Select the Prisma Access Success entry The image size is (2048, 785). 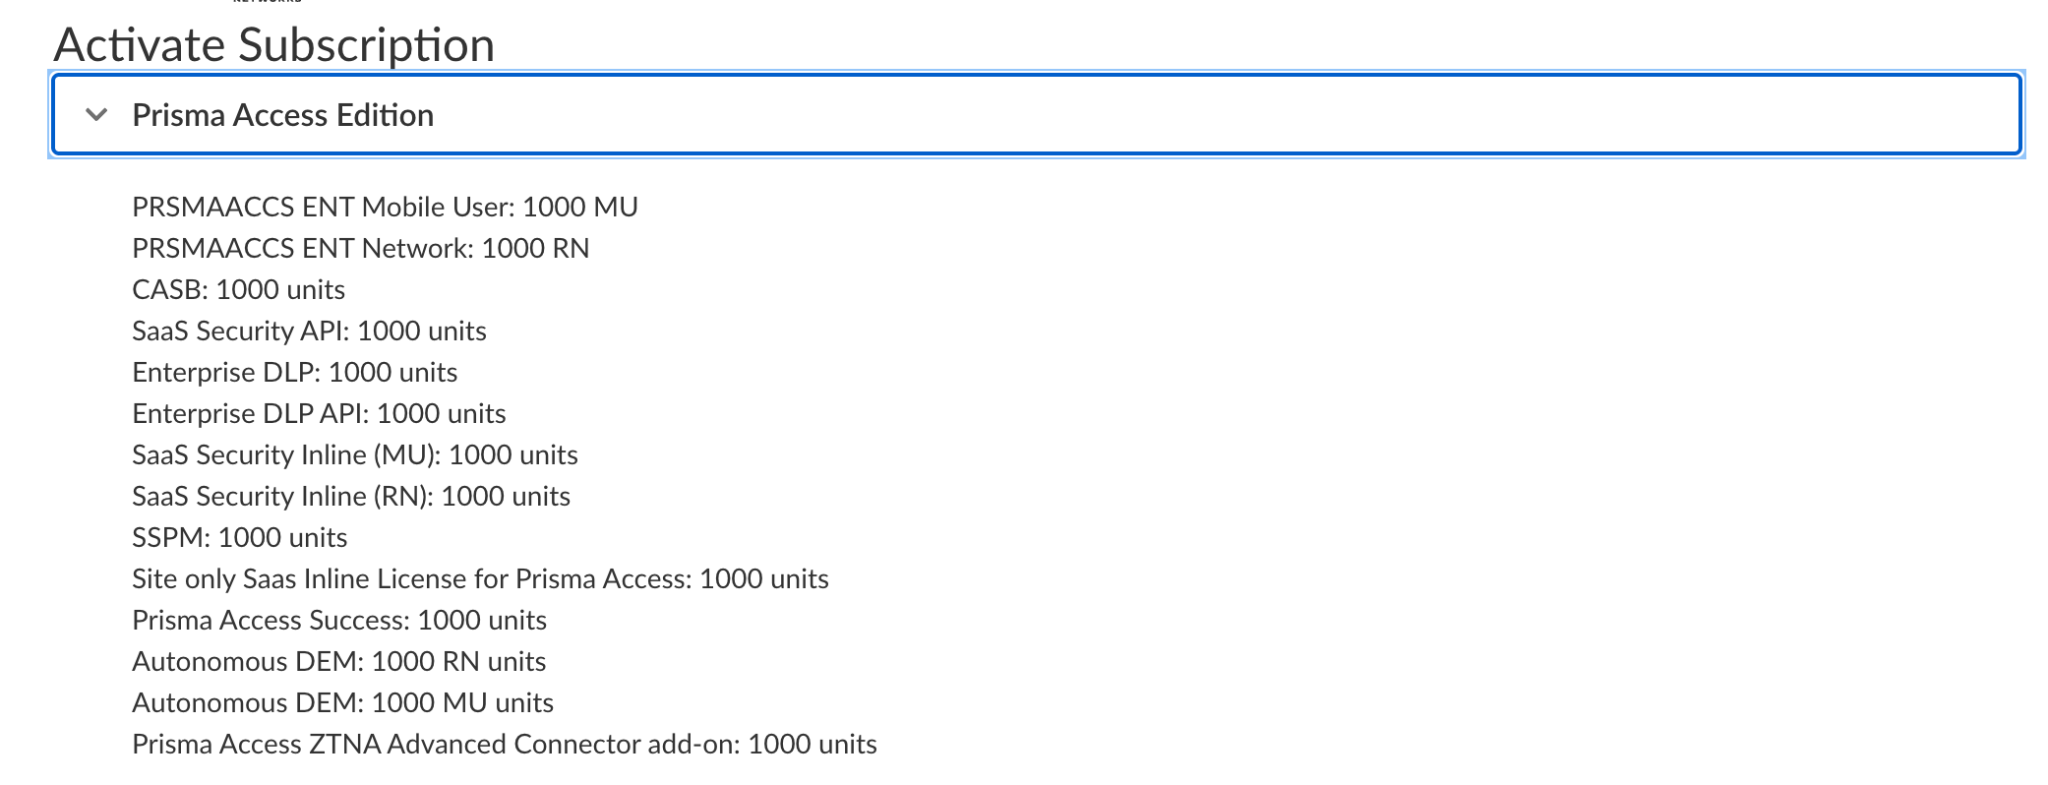[339, 620]
